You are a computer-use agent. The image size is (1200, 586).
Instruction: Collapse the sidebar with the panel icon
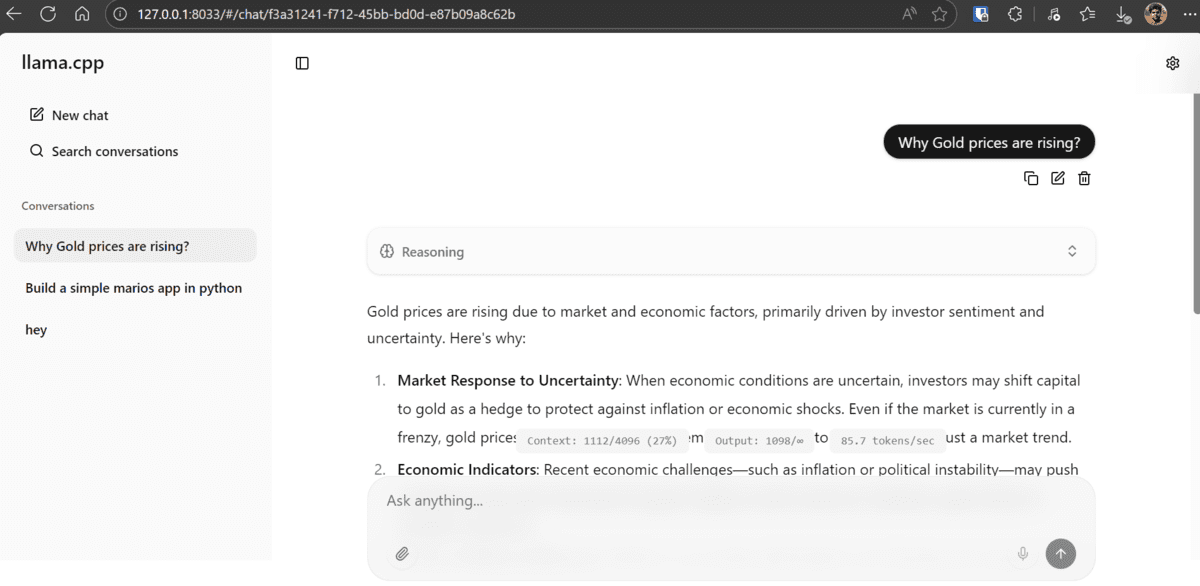click(301, 62)
